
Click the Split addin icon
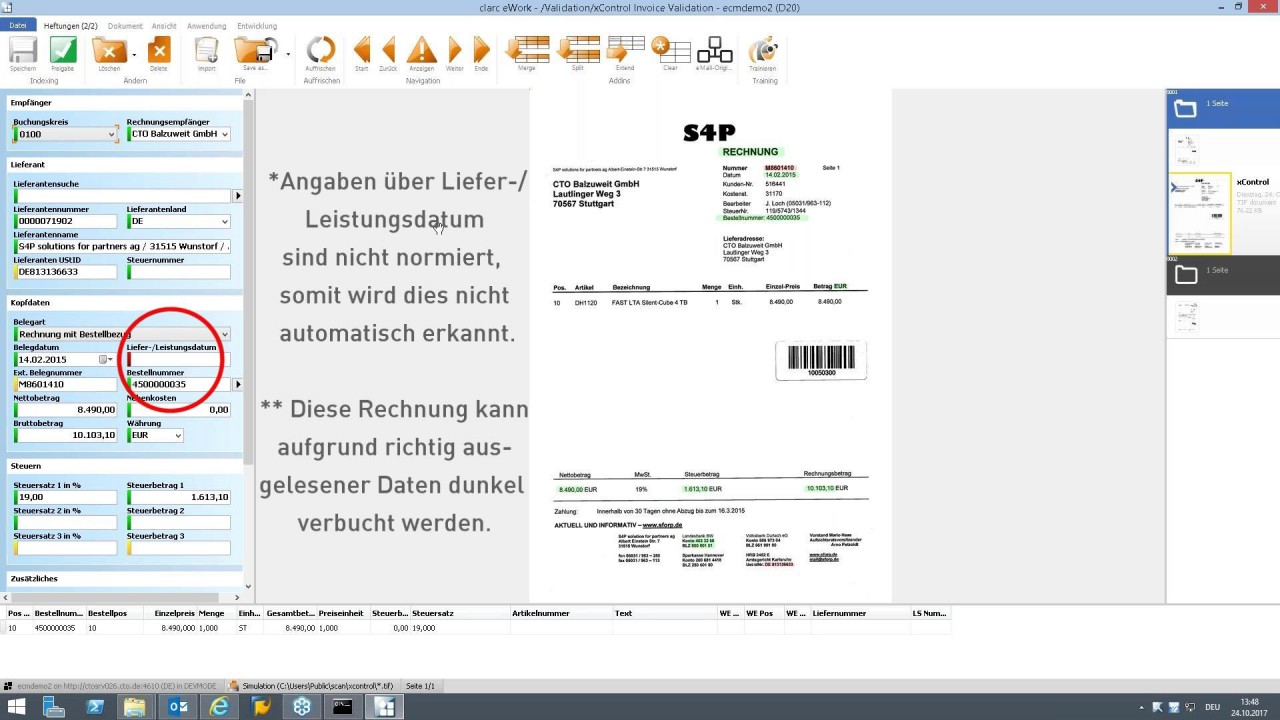click(578, 50)
